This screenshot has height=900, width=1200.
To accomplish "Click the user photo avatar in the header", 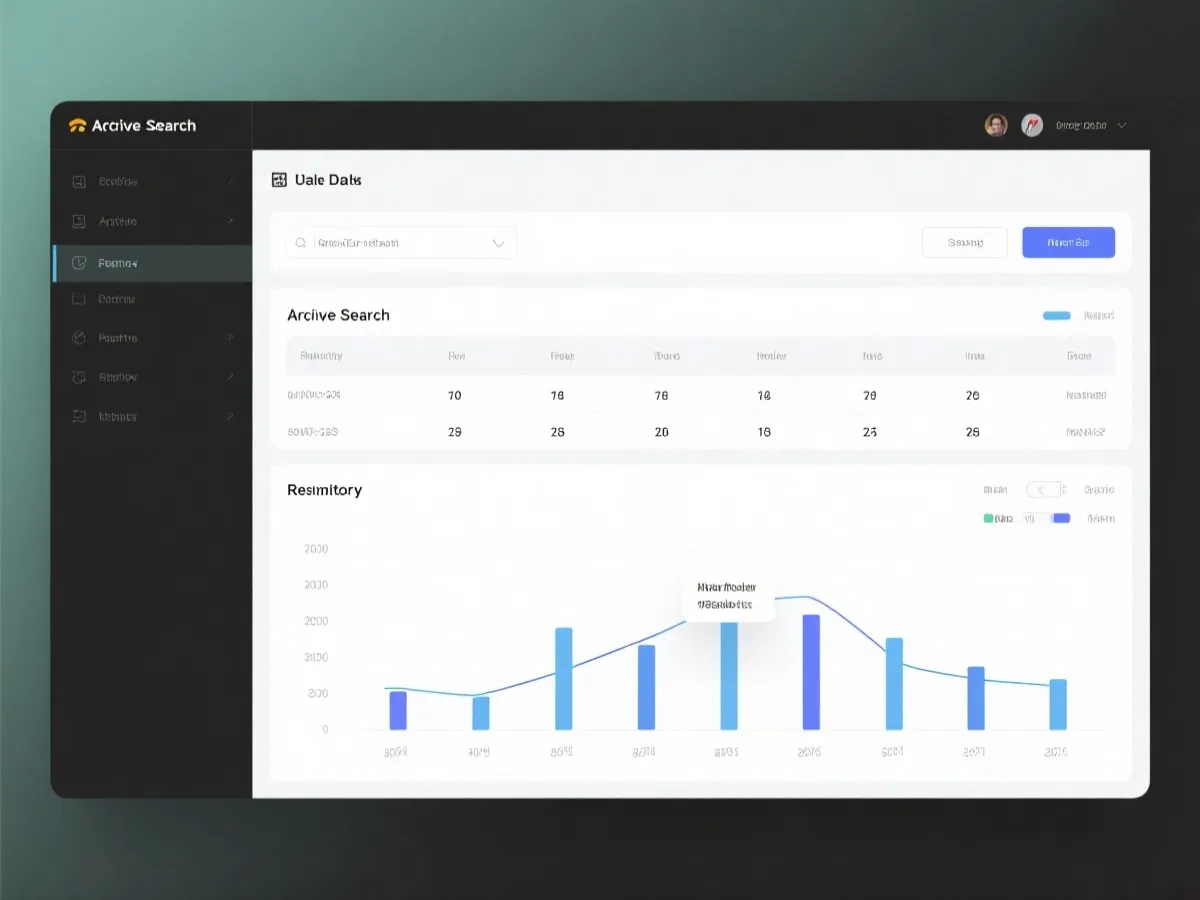I will point(996,125).
